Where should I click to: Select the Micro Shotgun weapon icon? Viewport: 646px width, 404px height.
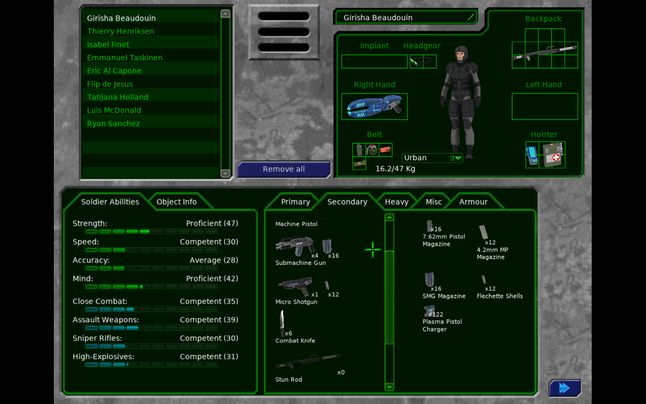click(x=295, y=286)
